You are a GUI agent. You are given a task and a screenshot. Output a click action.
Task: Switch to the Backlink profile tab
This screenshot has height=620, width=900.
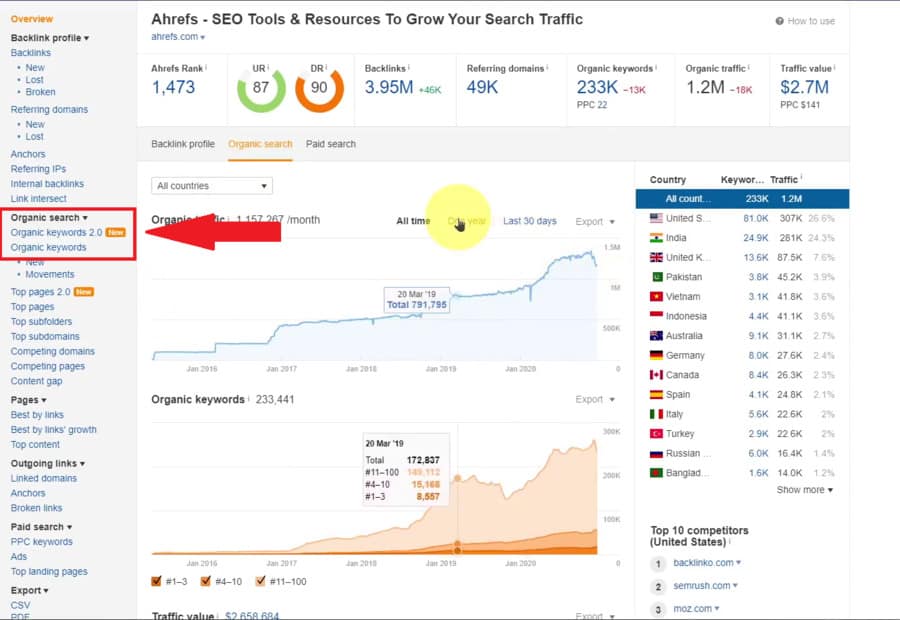point(183,144)
